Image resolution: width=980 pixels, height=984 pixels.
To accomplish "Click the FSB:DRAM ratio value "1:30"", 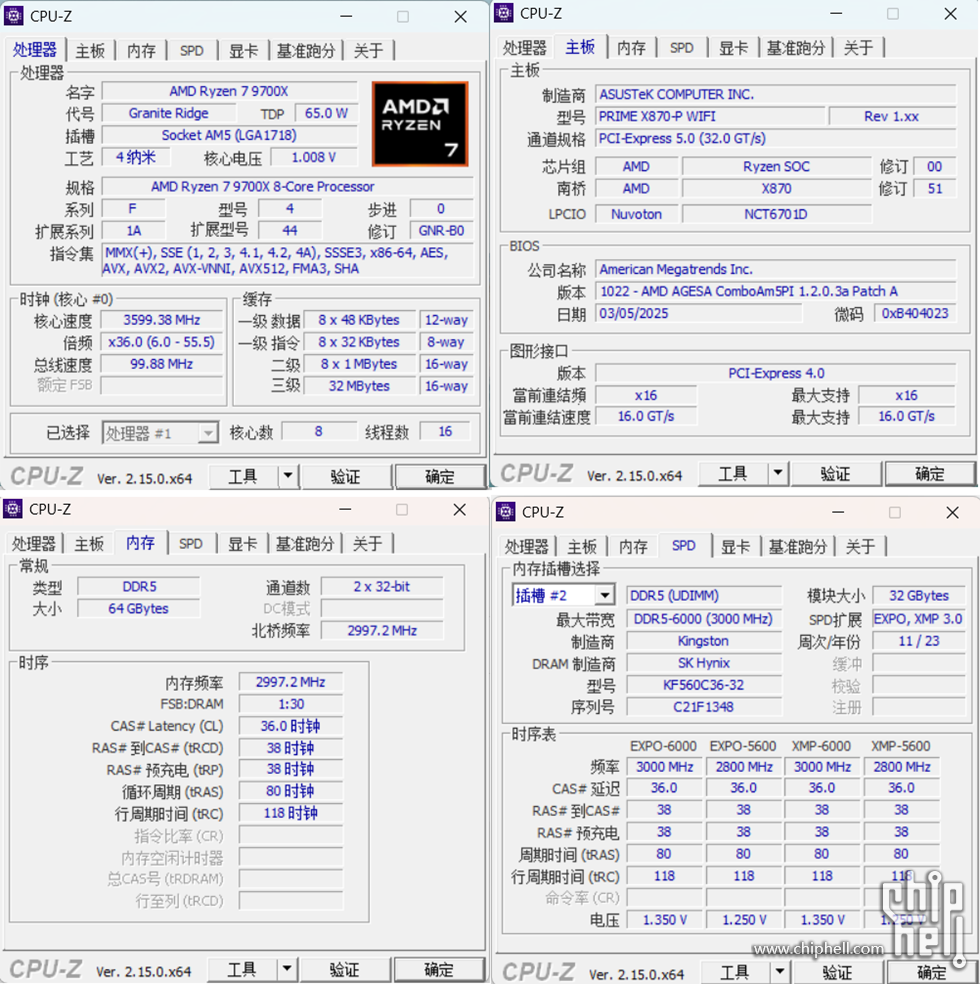I will pos(291,704).
